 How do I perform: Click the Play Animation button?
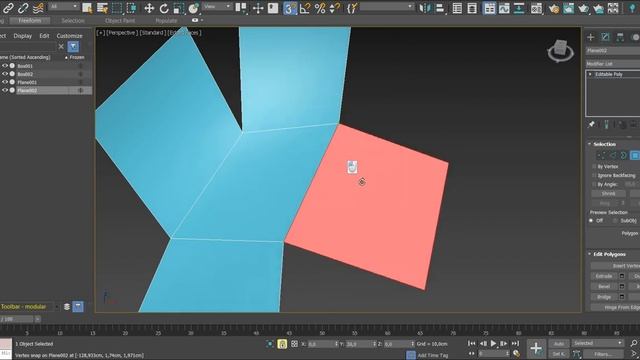pos(493,343)
